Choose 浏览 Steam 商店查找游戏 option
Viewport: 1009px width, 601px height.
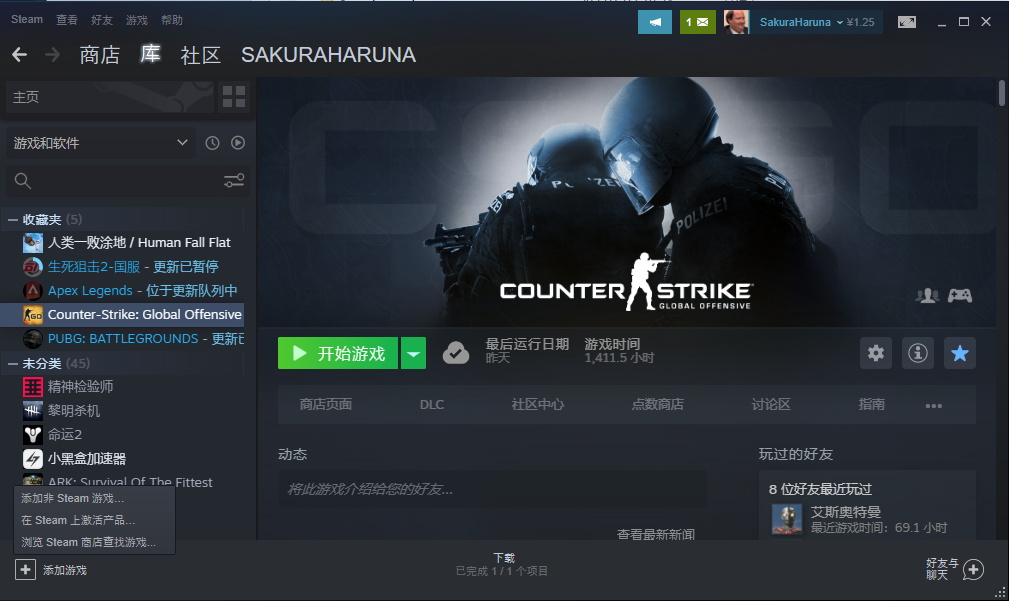pyautogui.click(x=94, y=542)
